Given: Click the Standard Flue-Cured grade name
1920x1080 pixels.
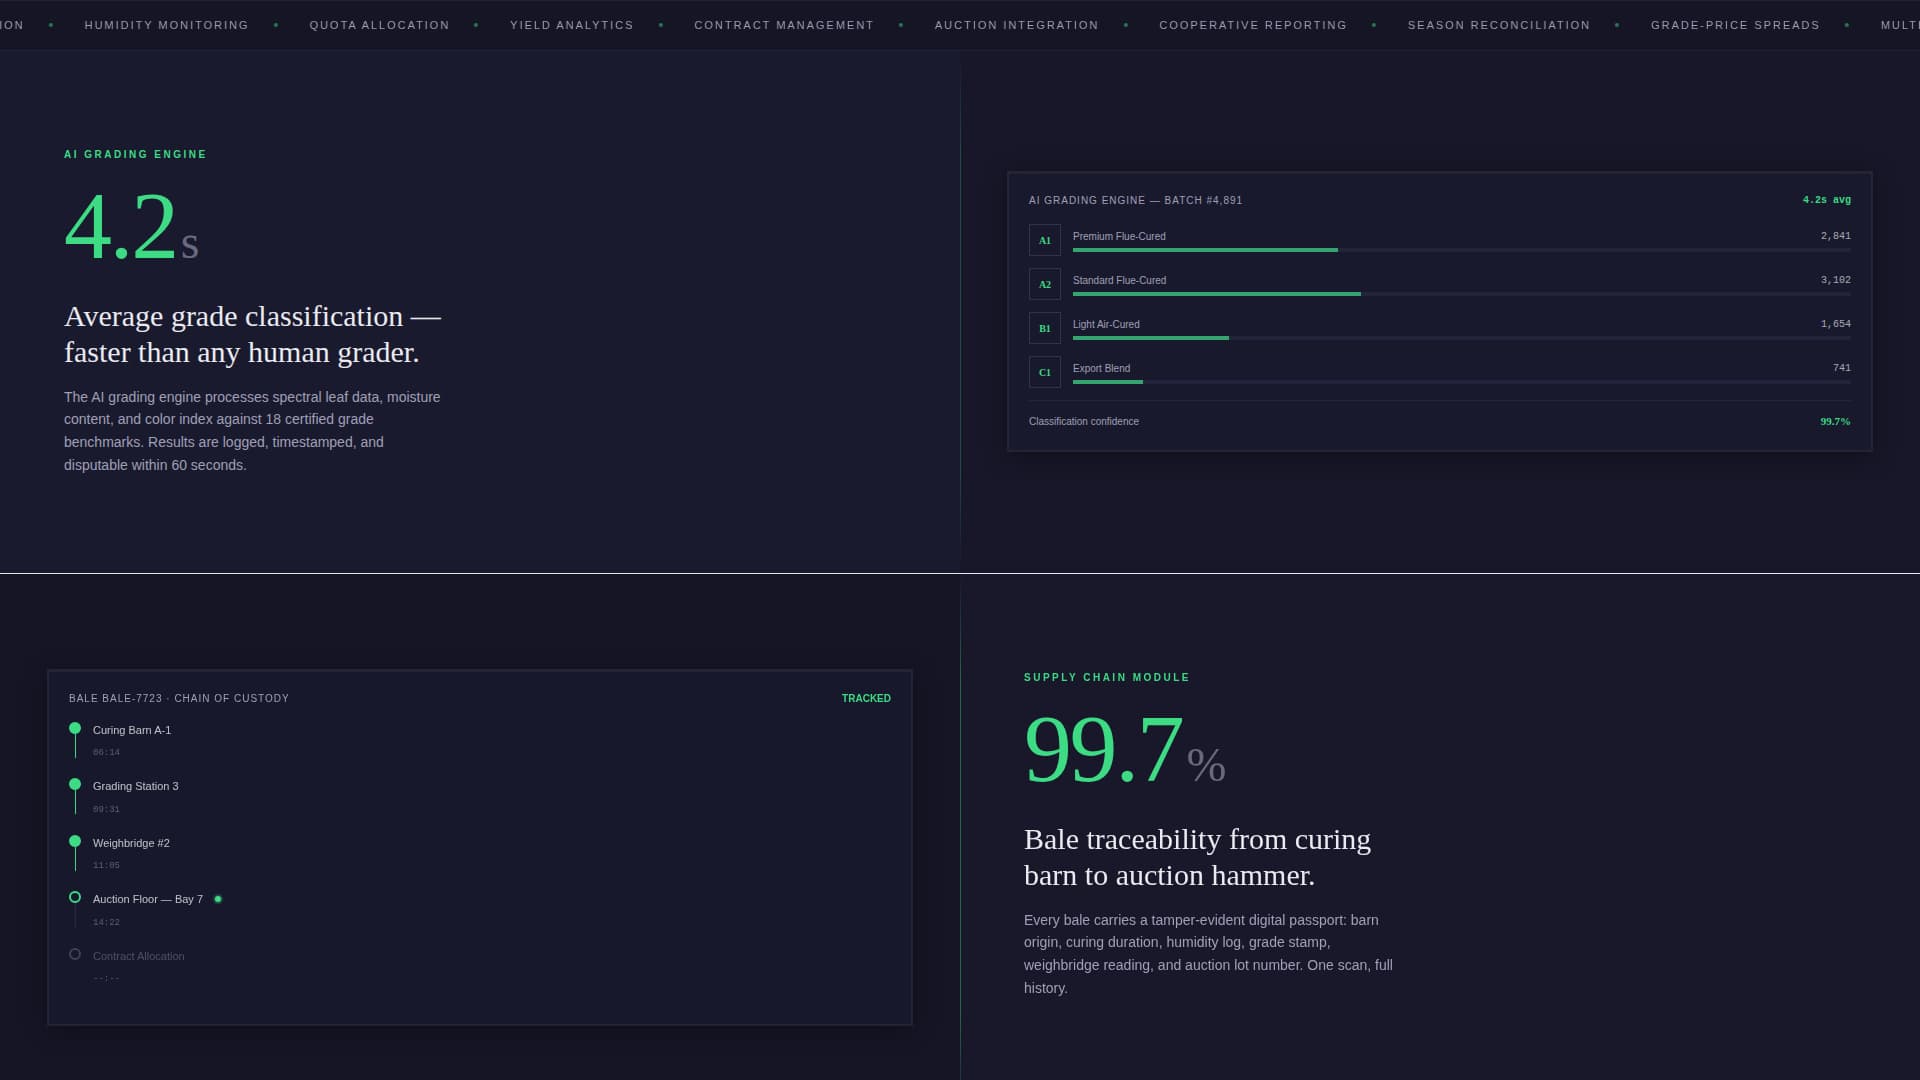Looking at the screenshot, I should pos(1119,280).
